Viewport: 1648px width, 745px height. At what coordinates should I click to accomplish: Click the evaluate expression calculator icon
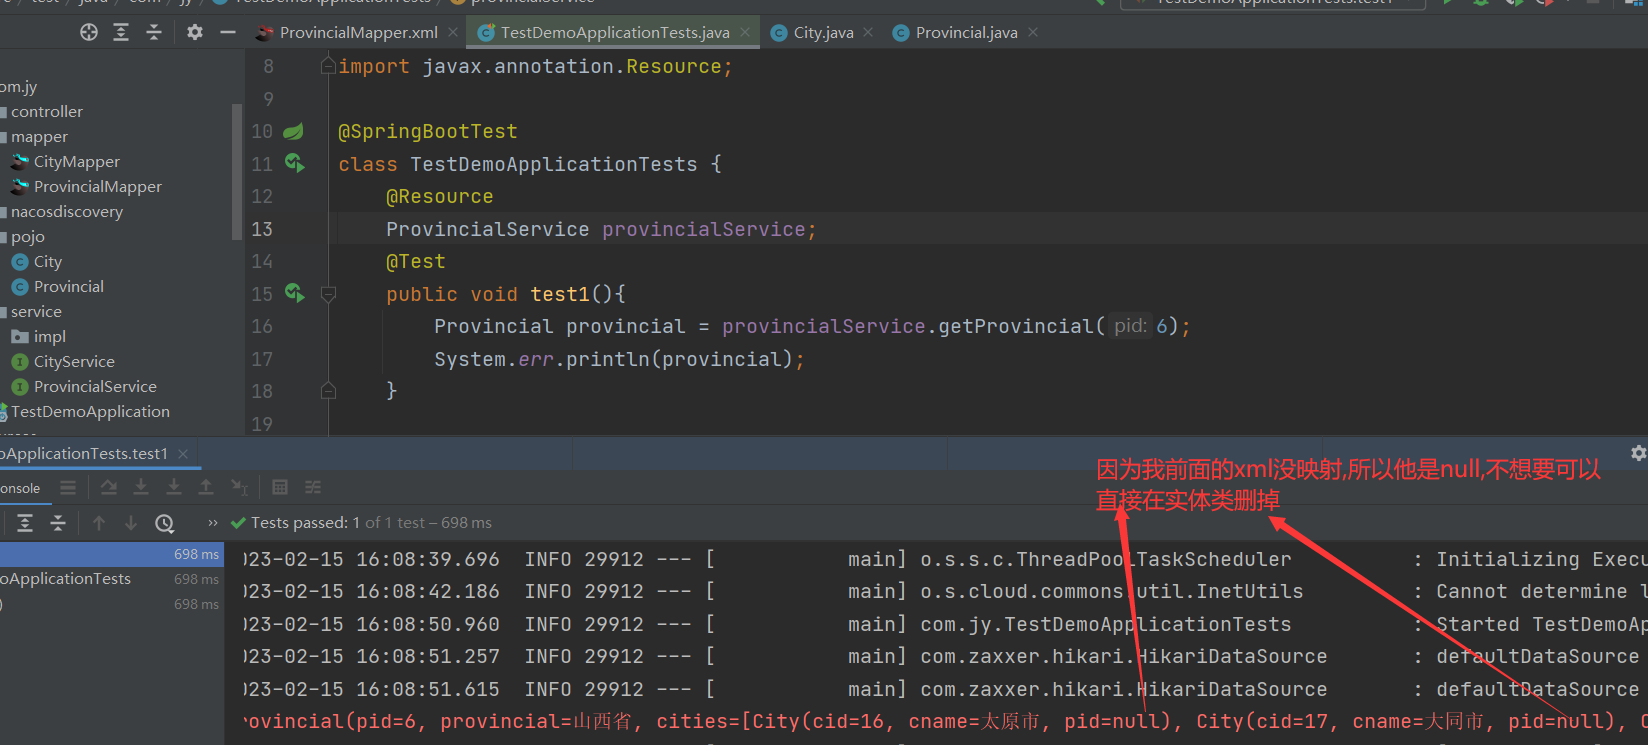(x=280, y=487)
